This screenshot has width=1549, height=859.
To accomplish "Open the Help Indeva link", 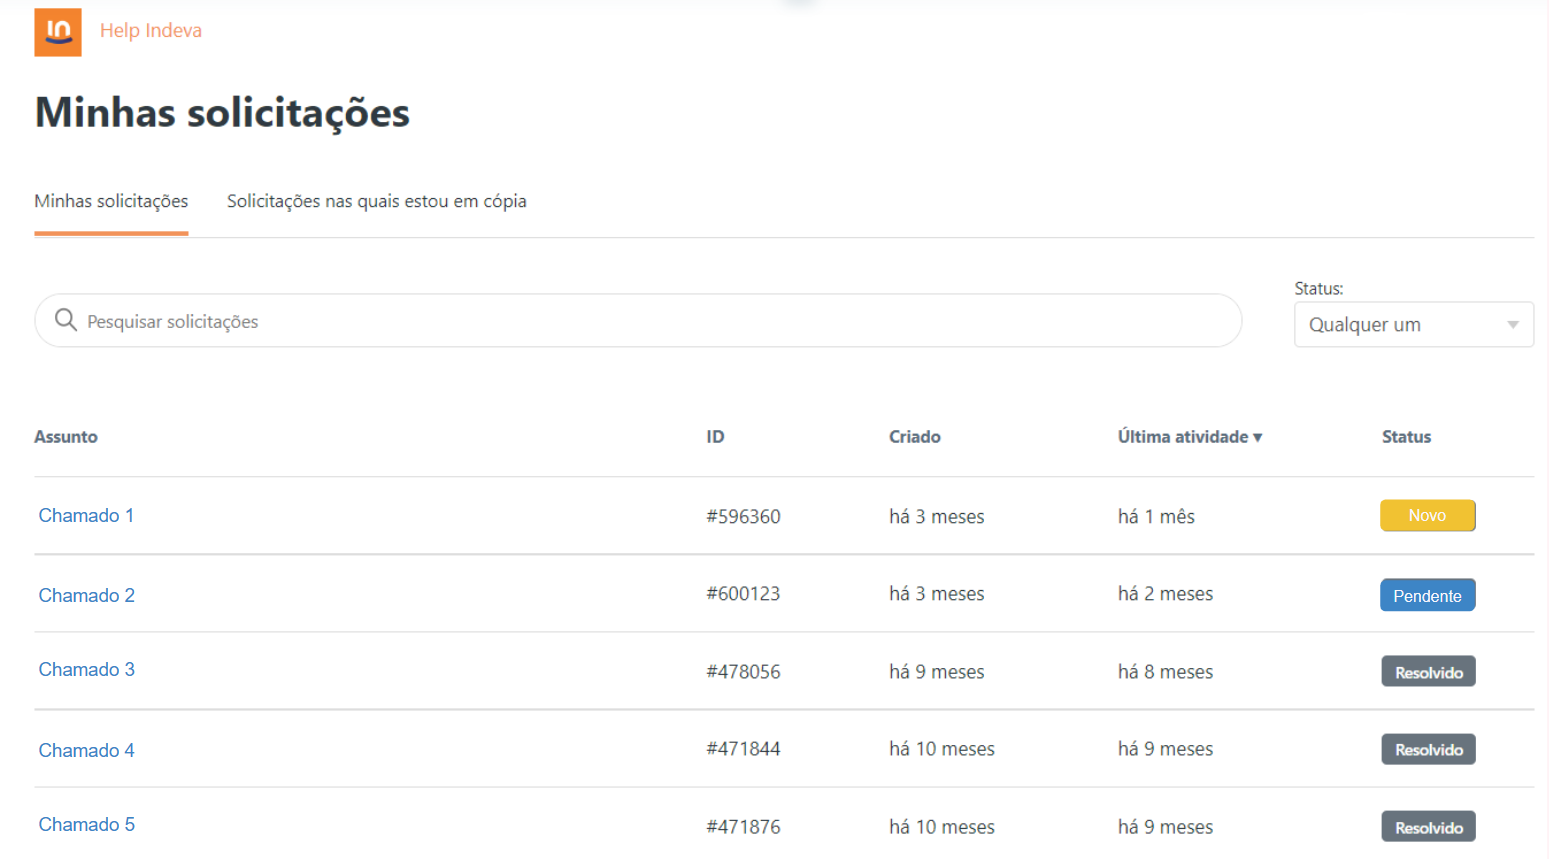I will click(x=150, y=31).
